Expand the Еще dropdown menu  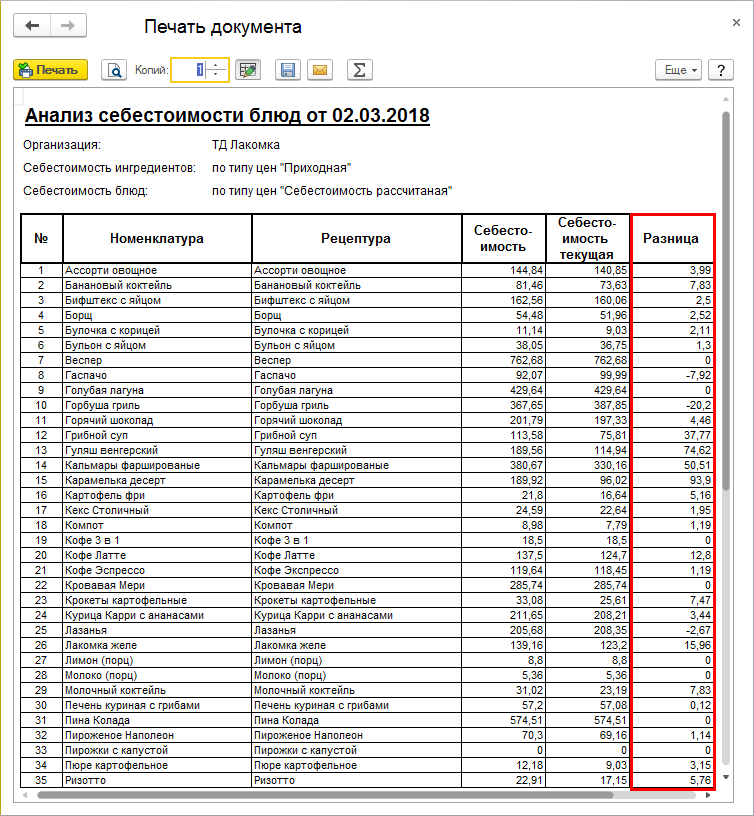click(678, 70)
